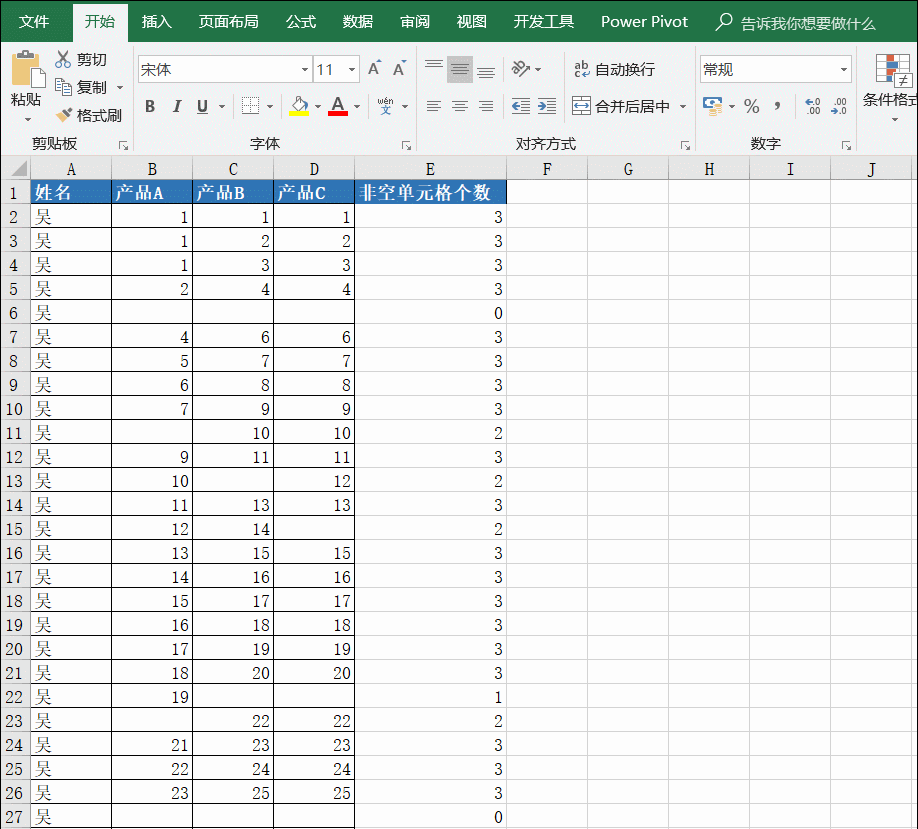The height and width of the screenshot is (829, 918).
Task: Click the accounting number format icon
Action: point(713,106)
